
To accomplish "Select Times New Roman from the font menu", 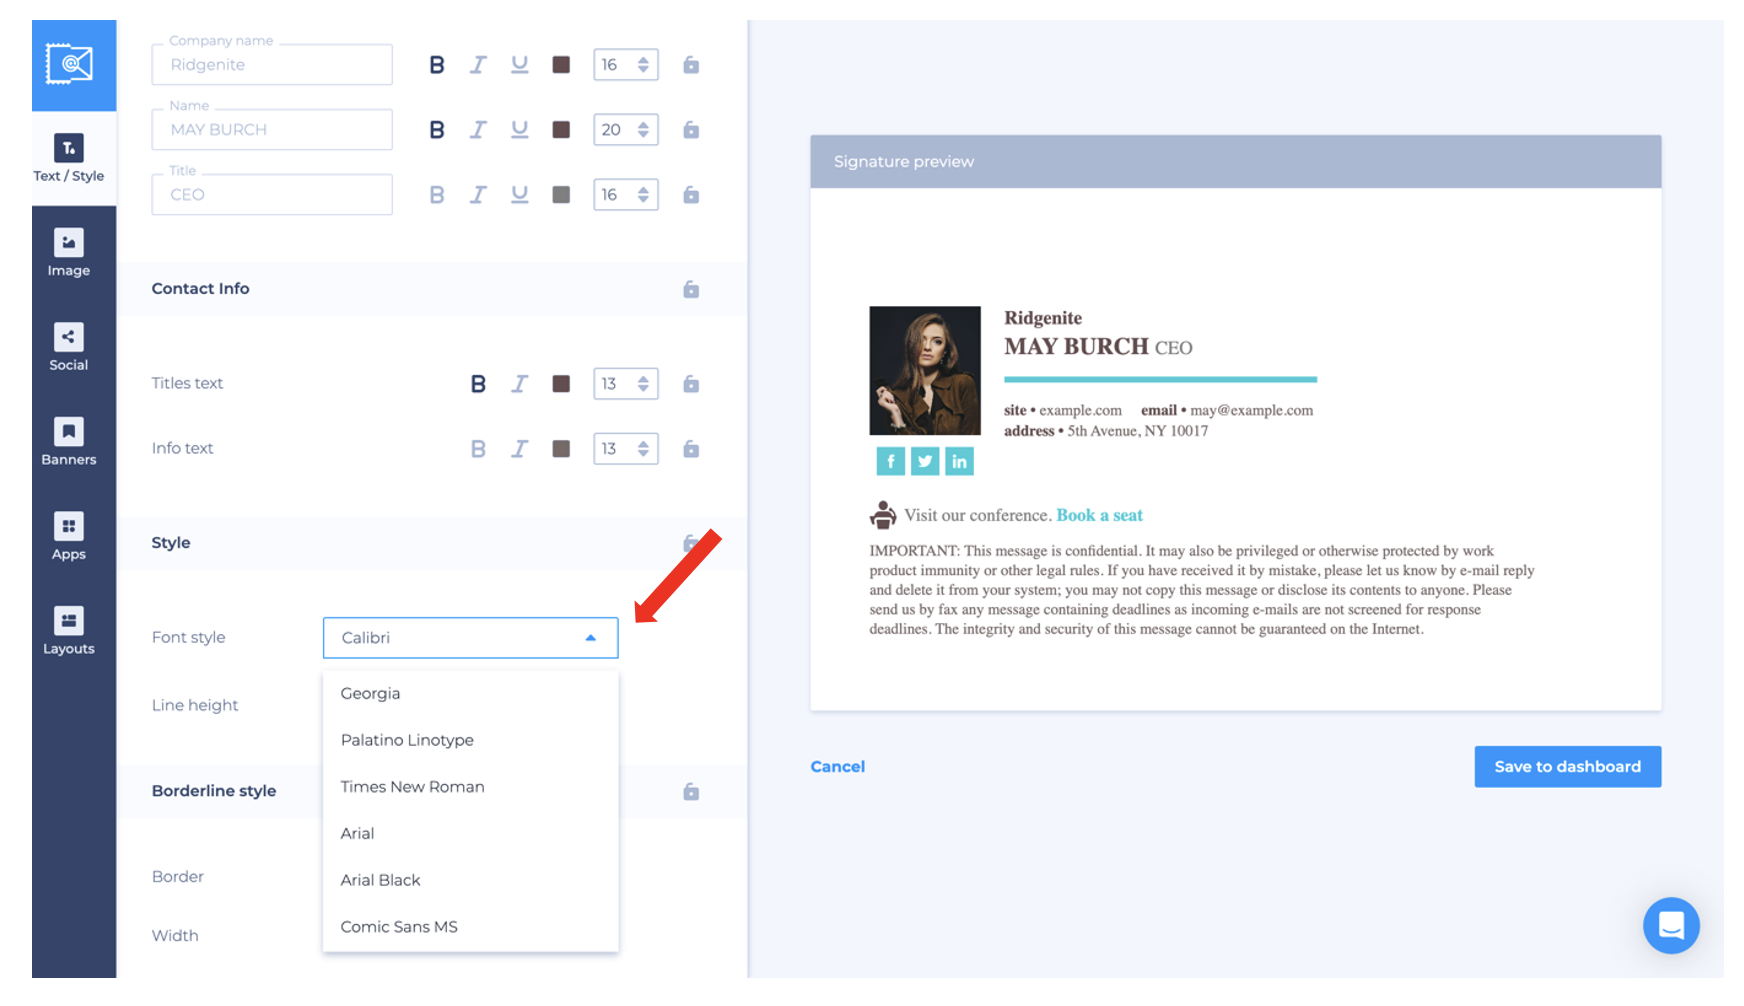I will point(411,786).
